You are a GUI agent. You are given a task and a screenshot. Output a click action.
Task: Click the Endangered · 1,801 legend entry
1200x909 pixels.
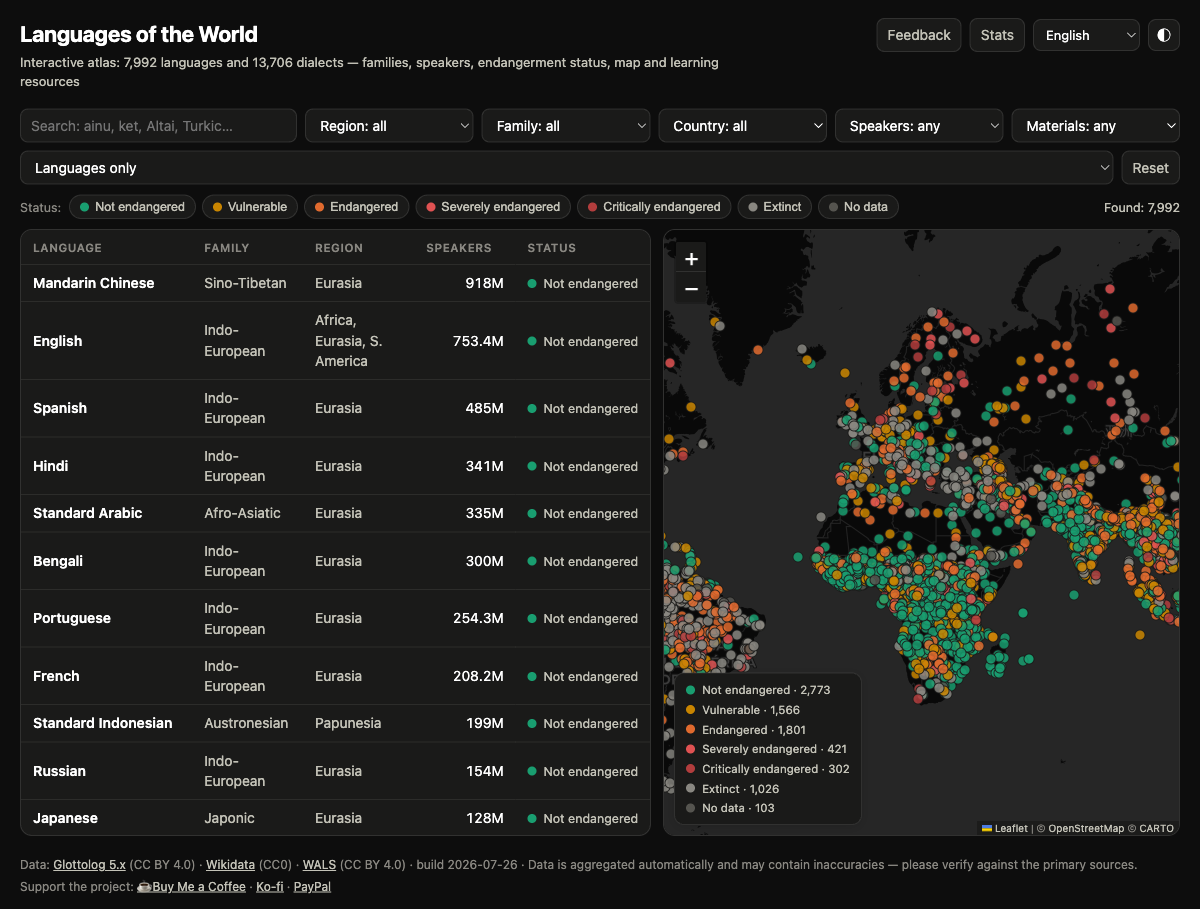[745, 730]
